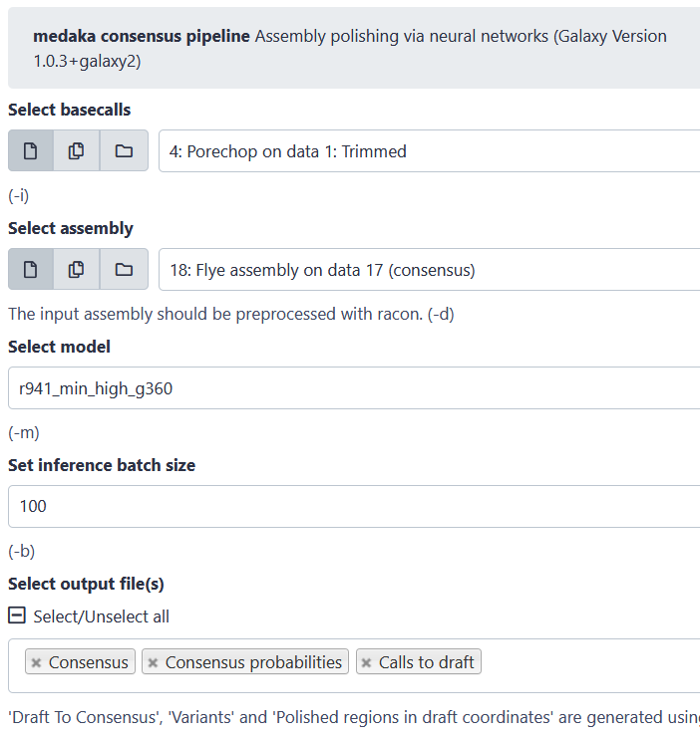Select single dataset icon for assembly

[30, 269]
